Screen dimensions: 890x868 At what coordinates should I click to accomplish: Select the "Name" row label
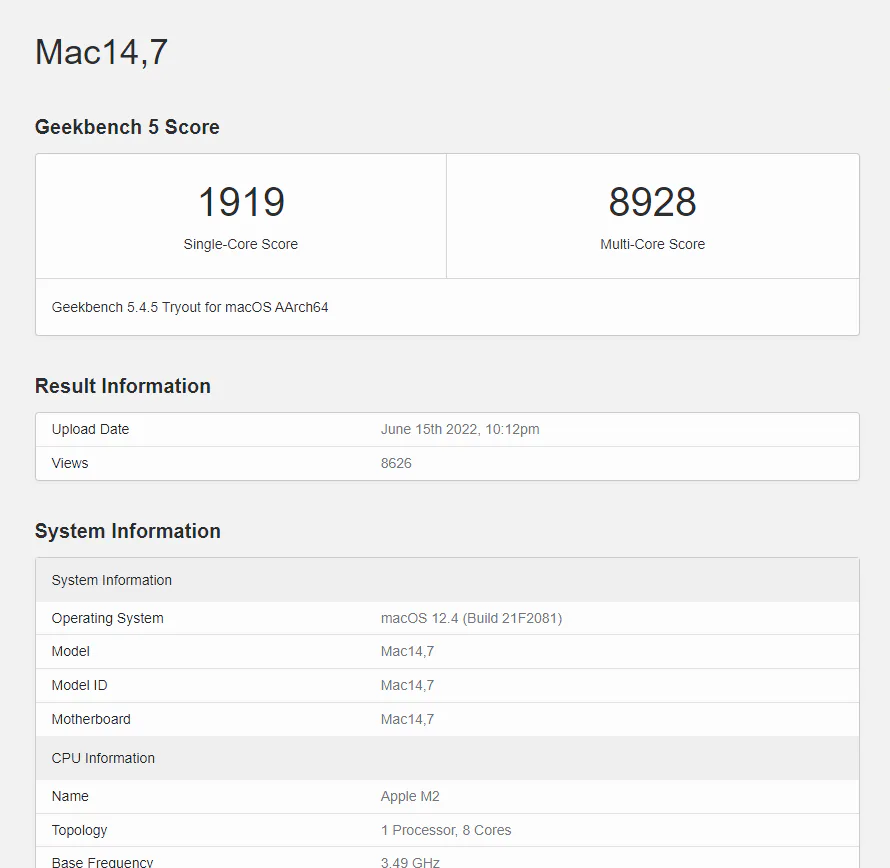click(70, 796)
